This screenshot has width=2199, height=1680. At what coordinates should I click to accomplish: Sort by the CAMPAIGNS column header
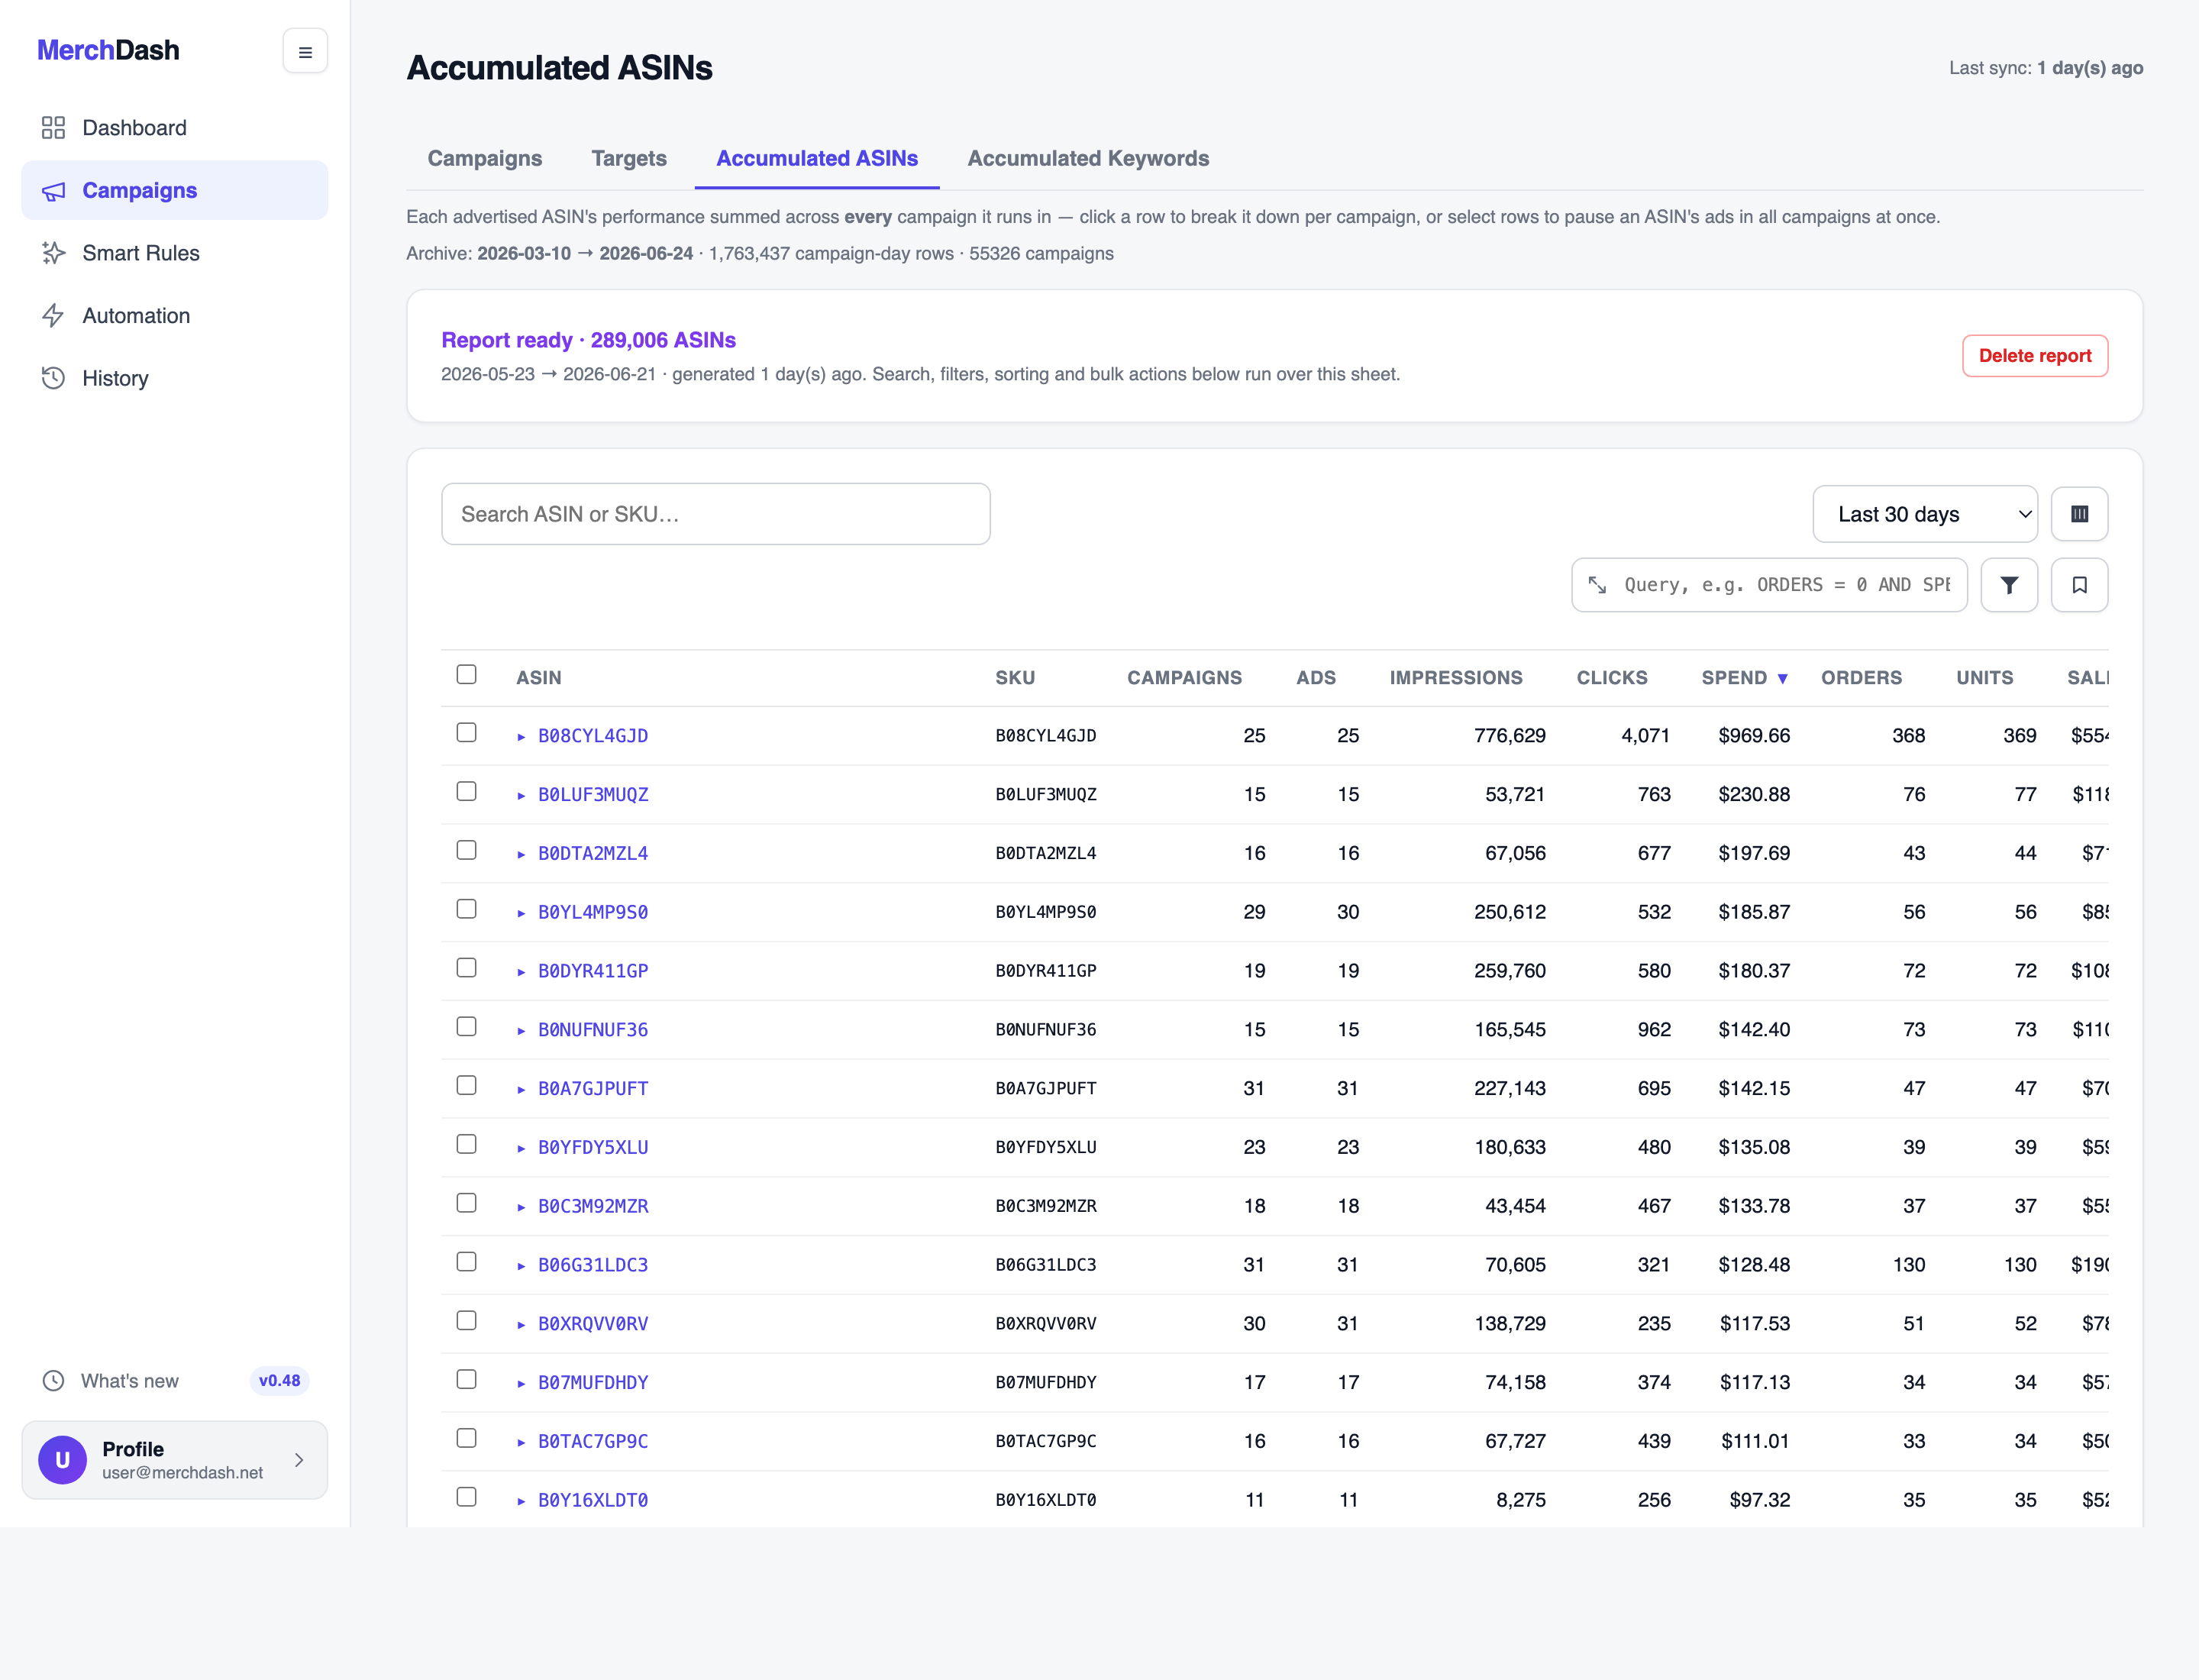pyautogui.click(x=1184, y=678)
